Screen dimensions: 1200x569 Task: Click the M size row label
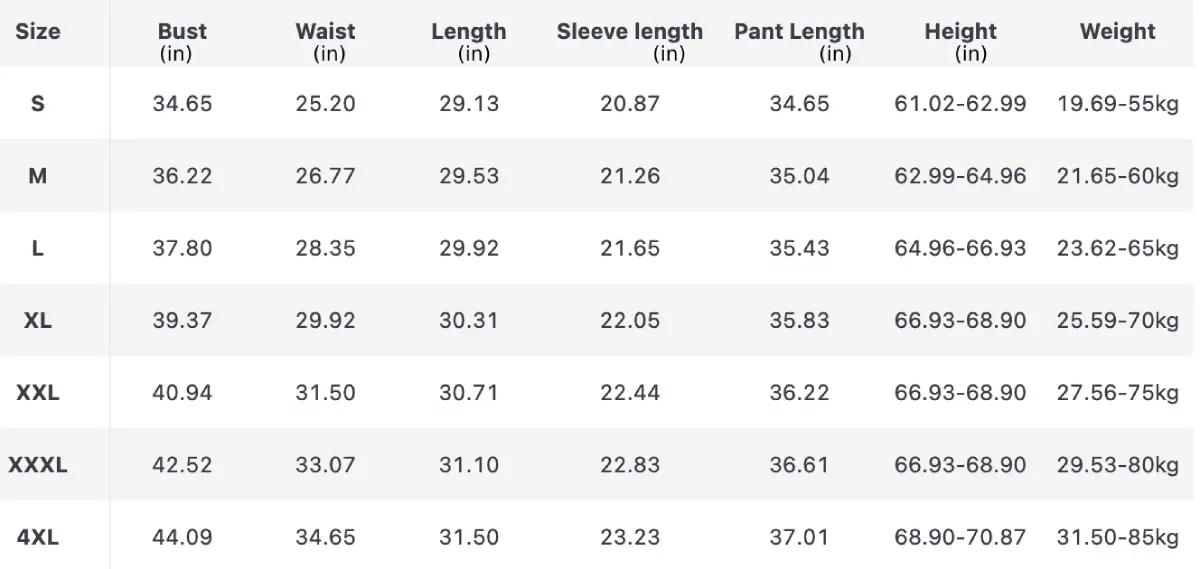38,176
